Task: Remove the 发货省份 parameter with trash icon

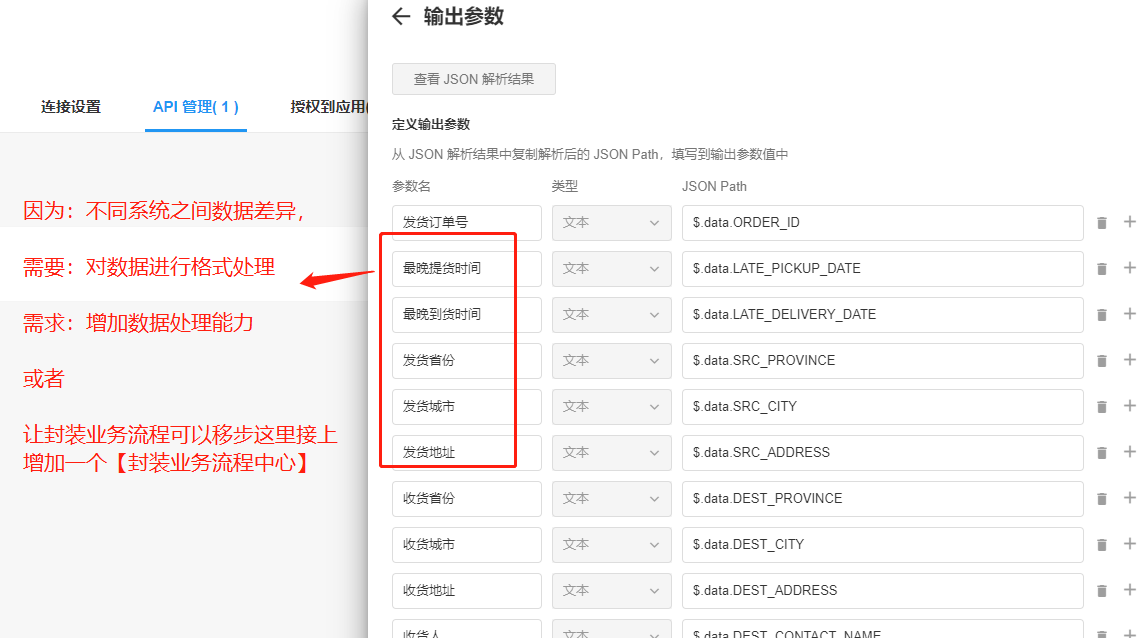Action: pos(1102,361)
